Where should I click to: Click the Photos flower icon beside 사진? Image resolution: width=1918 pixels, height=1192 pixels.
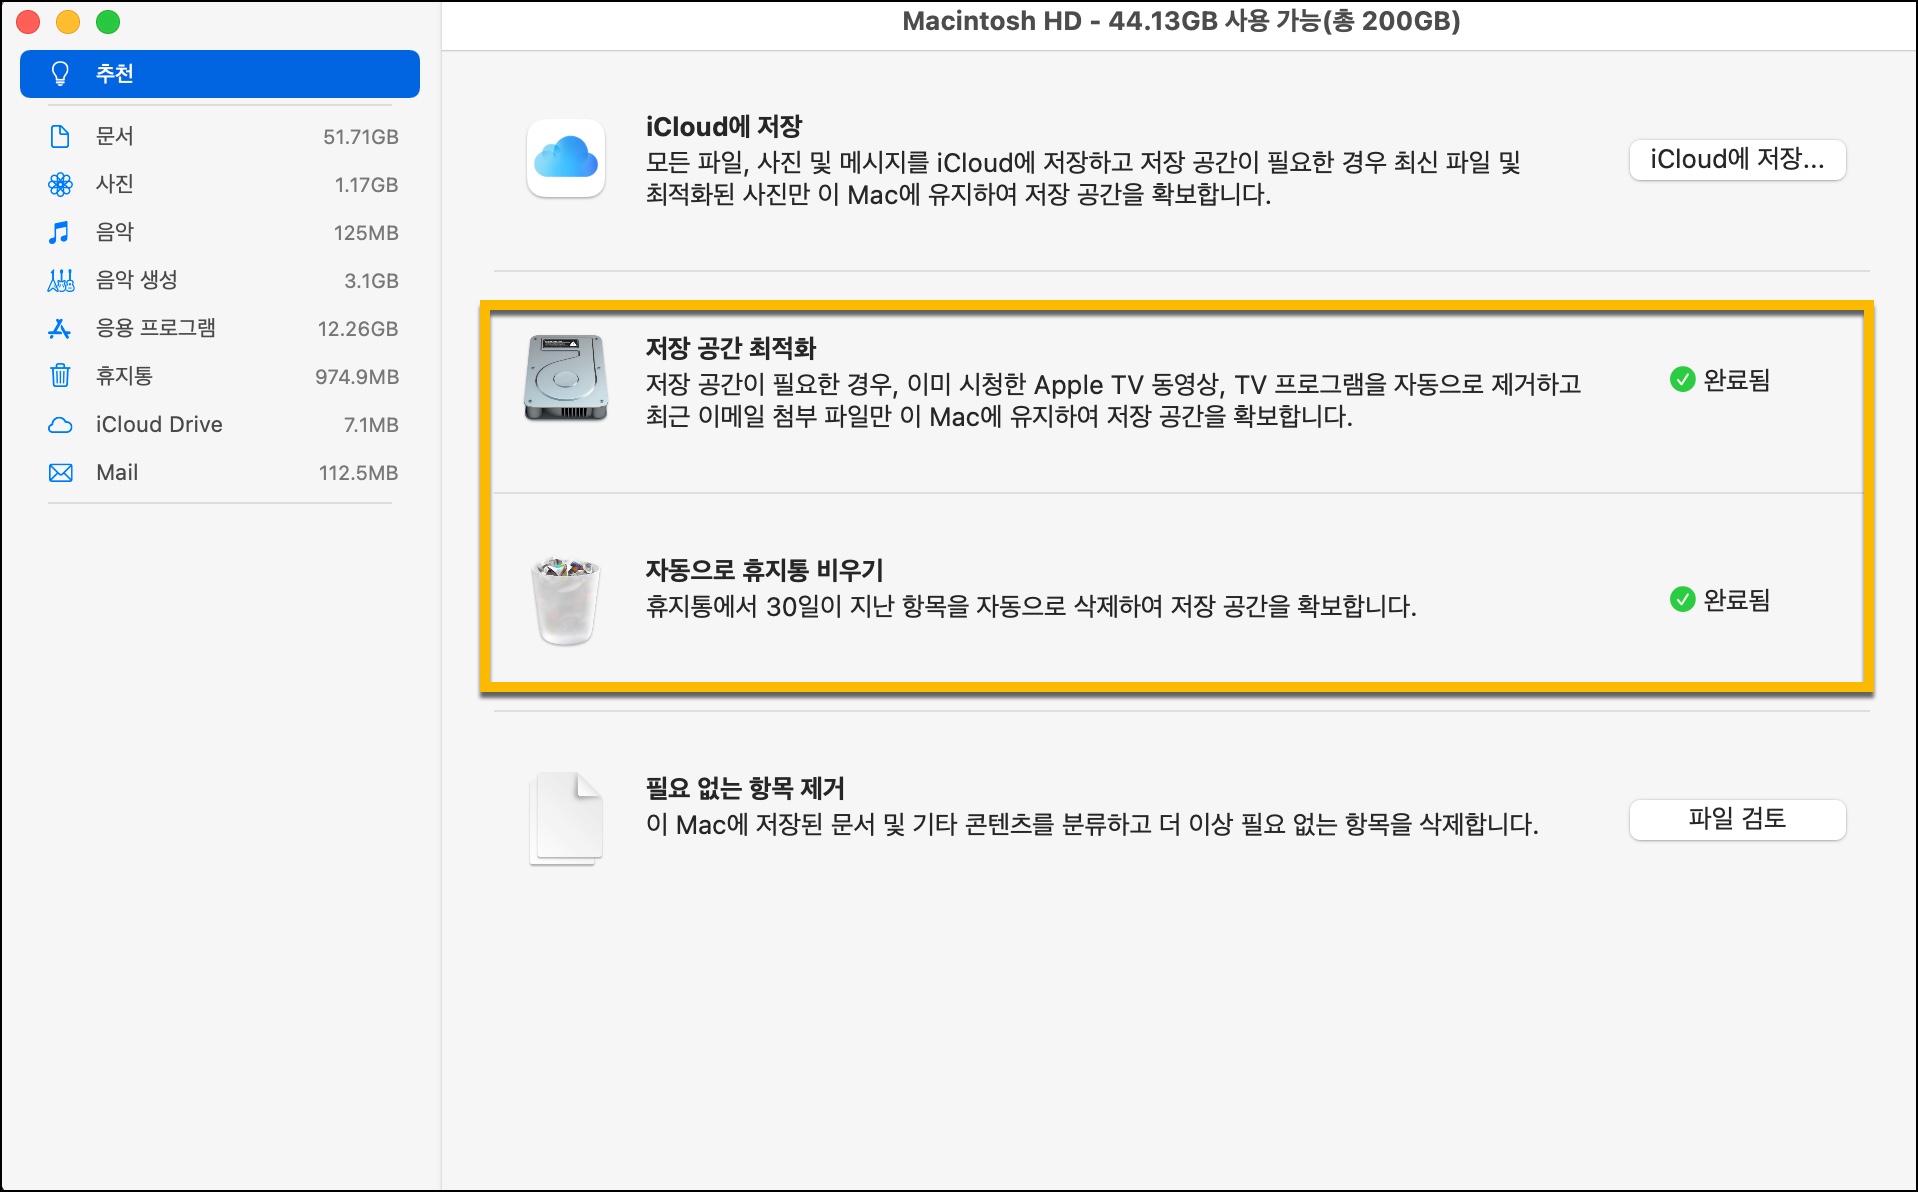[60, 184]
